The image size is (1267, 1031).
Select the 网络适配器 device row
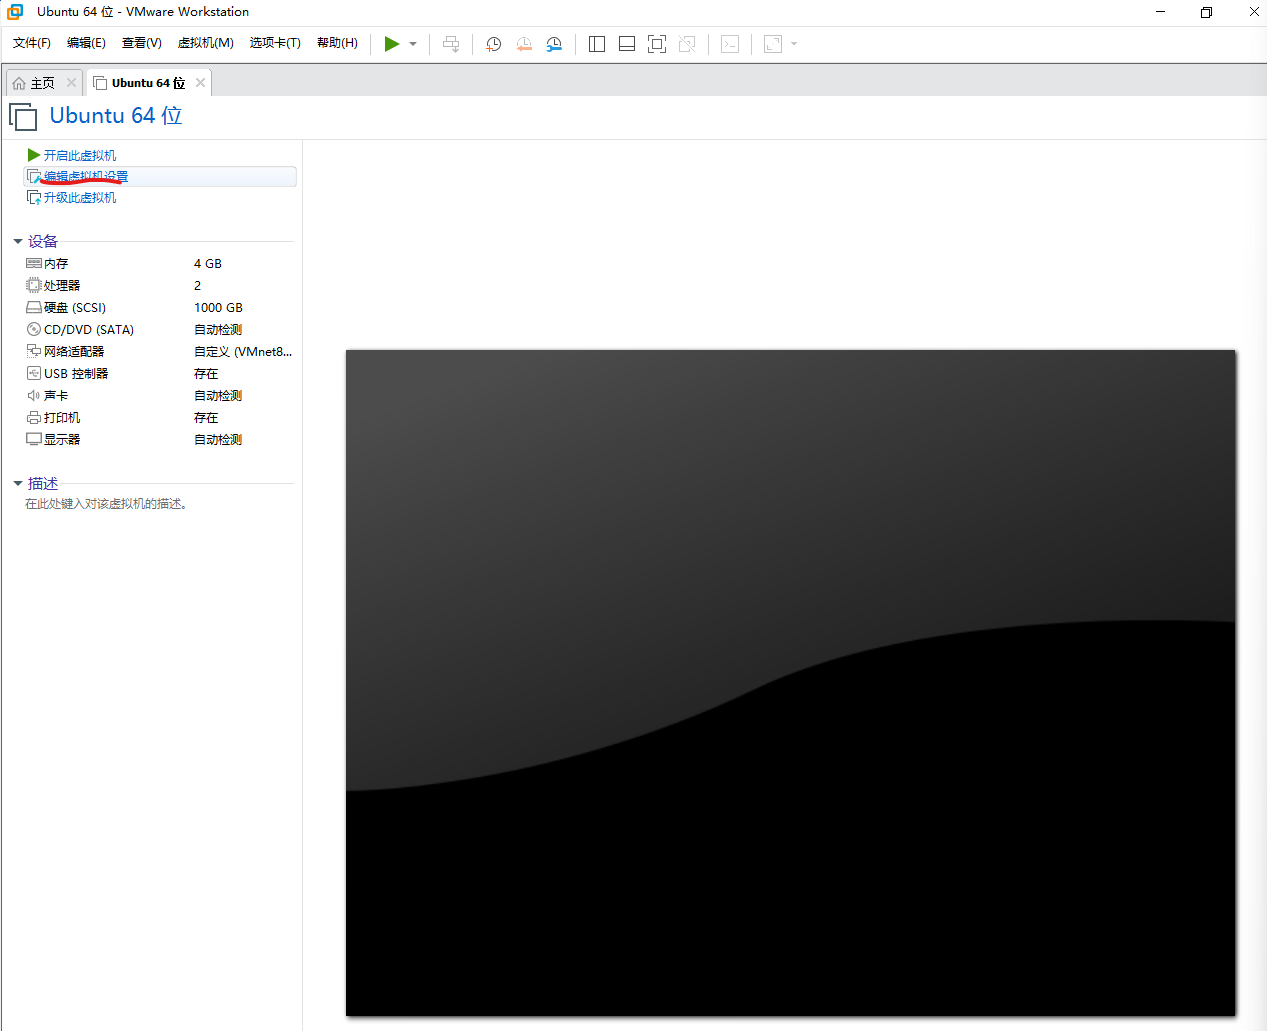pos(159,351)
